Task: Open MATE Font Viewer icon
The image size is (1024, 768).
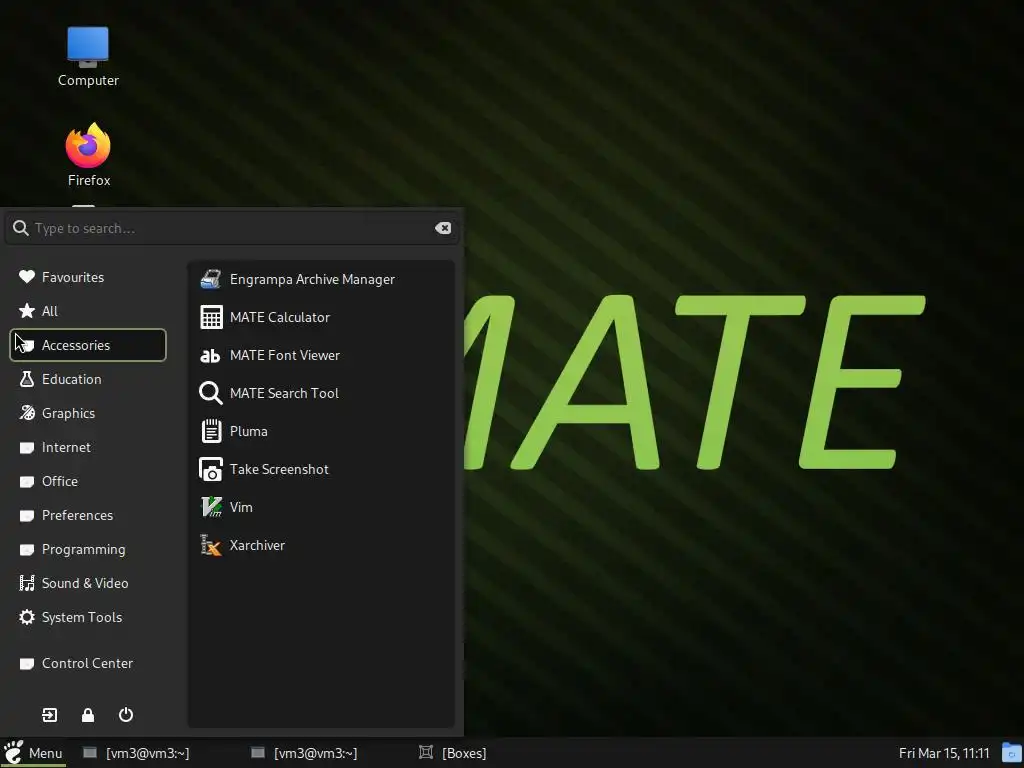Action: (210, 355)
